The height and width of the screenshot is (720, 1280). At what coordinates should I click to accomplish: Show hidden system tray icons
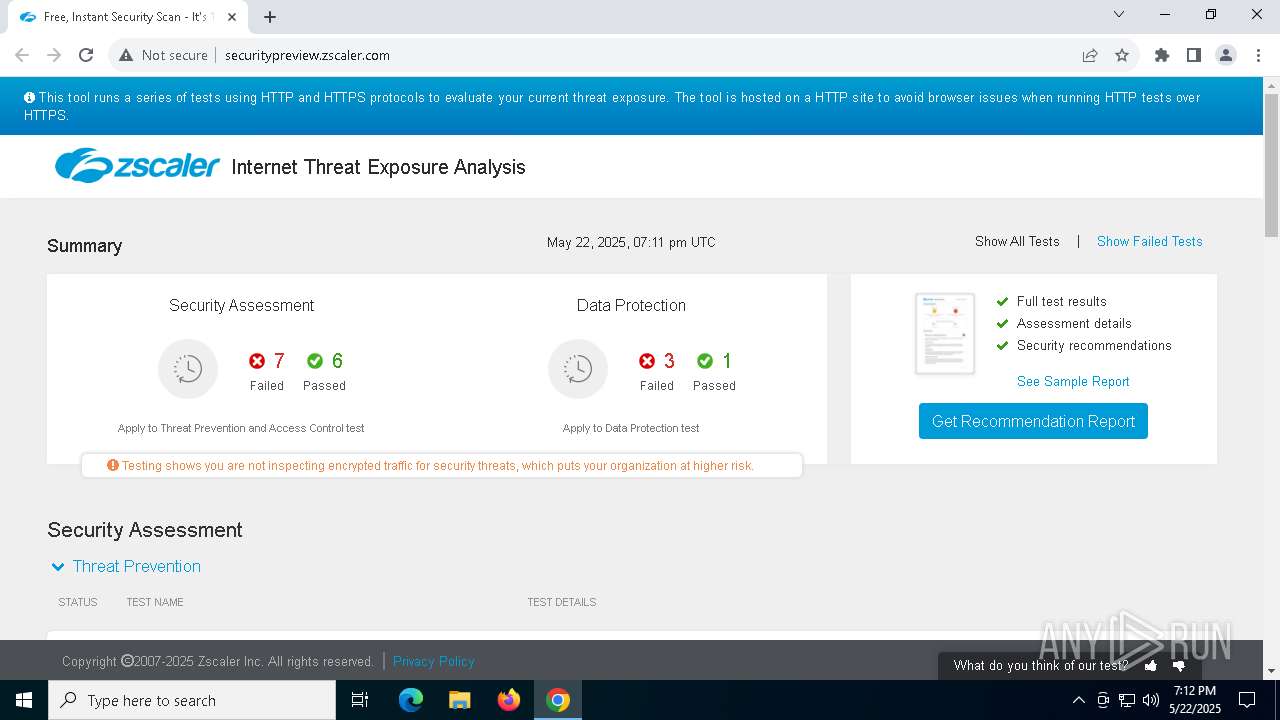coord(1078,700)
